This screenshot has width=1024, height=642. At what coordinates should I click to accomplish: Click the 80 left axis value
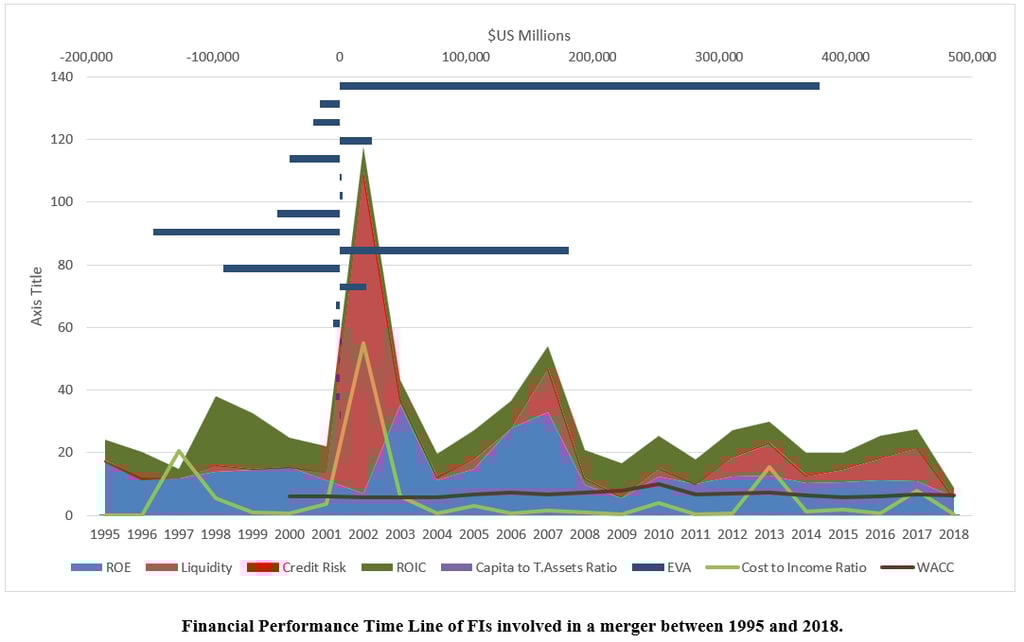[65, 265]
